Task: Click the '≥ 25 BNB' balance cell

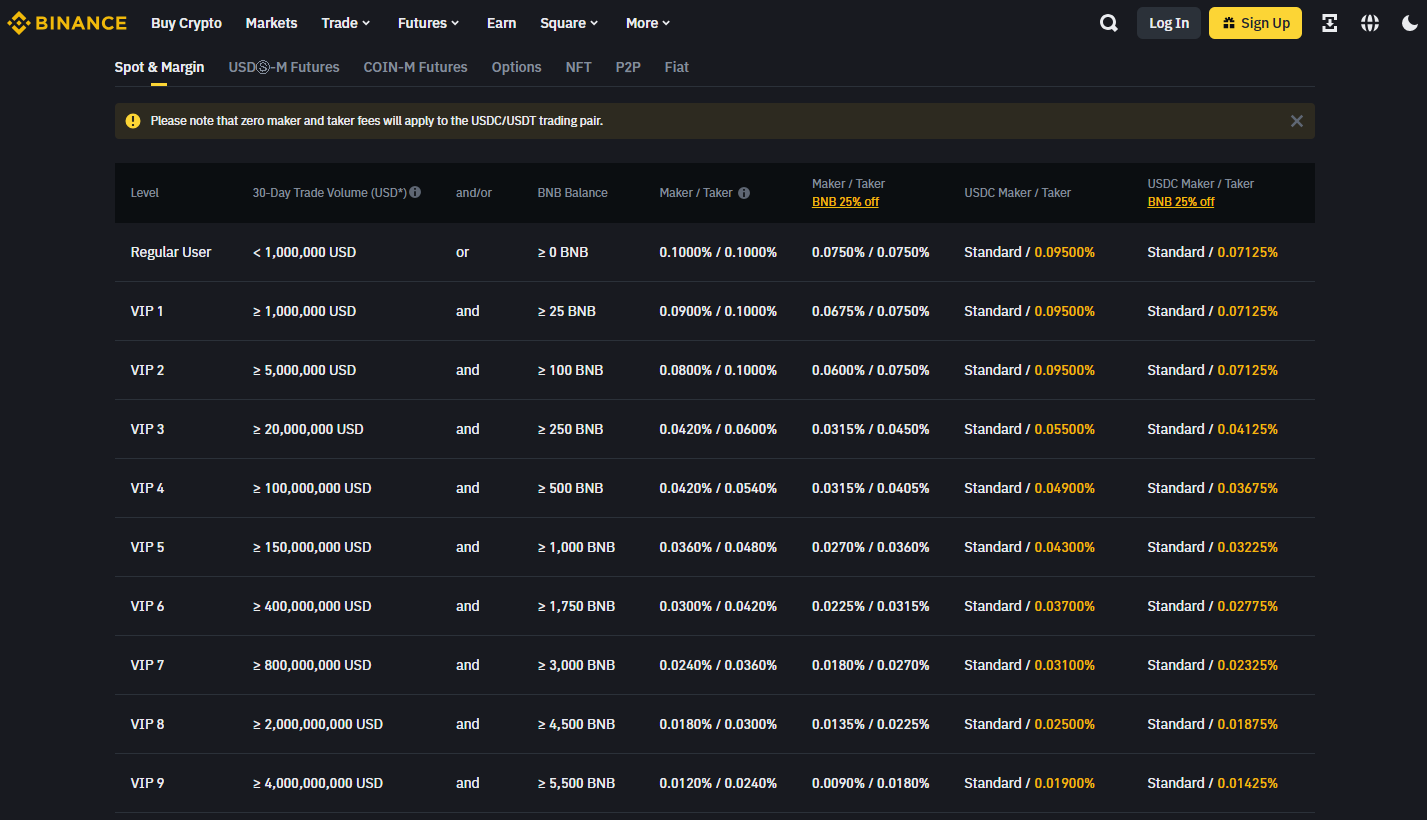Action: (567, 311)
